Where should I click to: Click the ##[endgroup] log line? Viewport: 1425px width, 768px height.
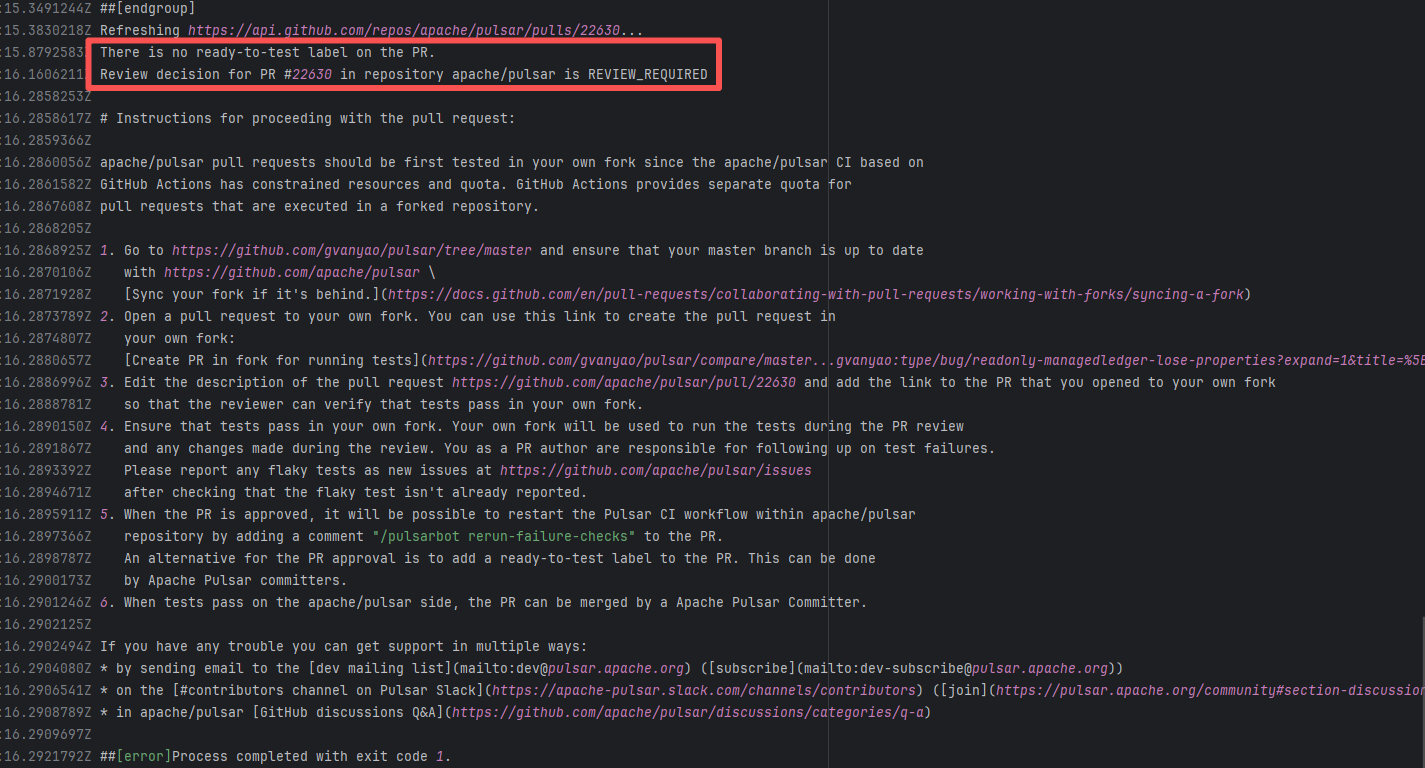pos(140,8)
